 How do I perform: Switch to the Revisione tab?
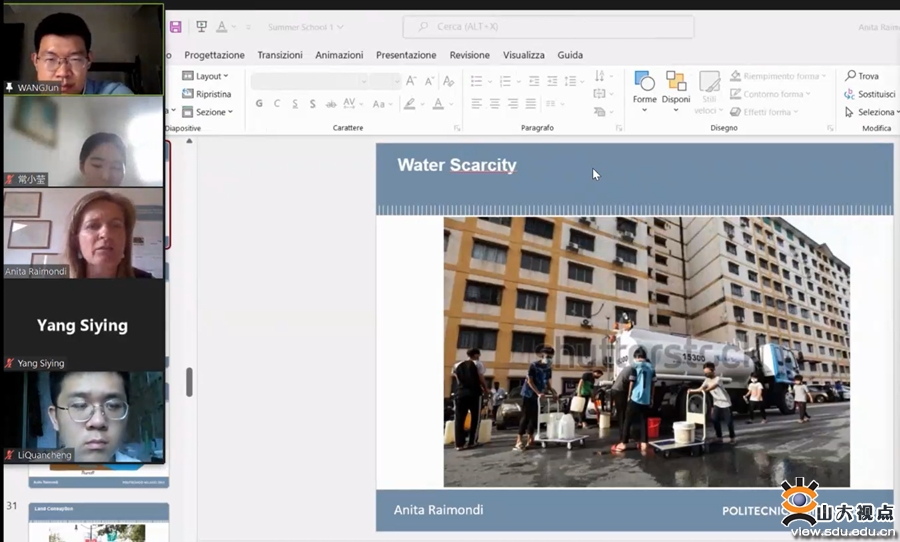pyautogui.click(x=469, y=55)
